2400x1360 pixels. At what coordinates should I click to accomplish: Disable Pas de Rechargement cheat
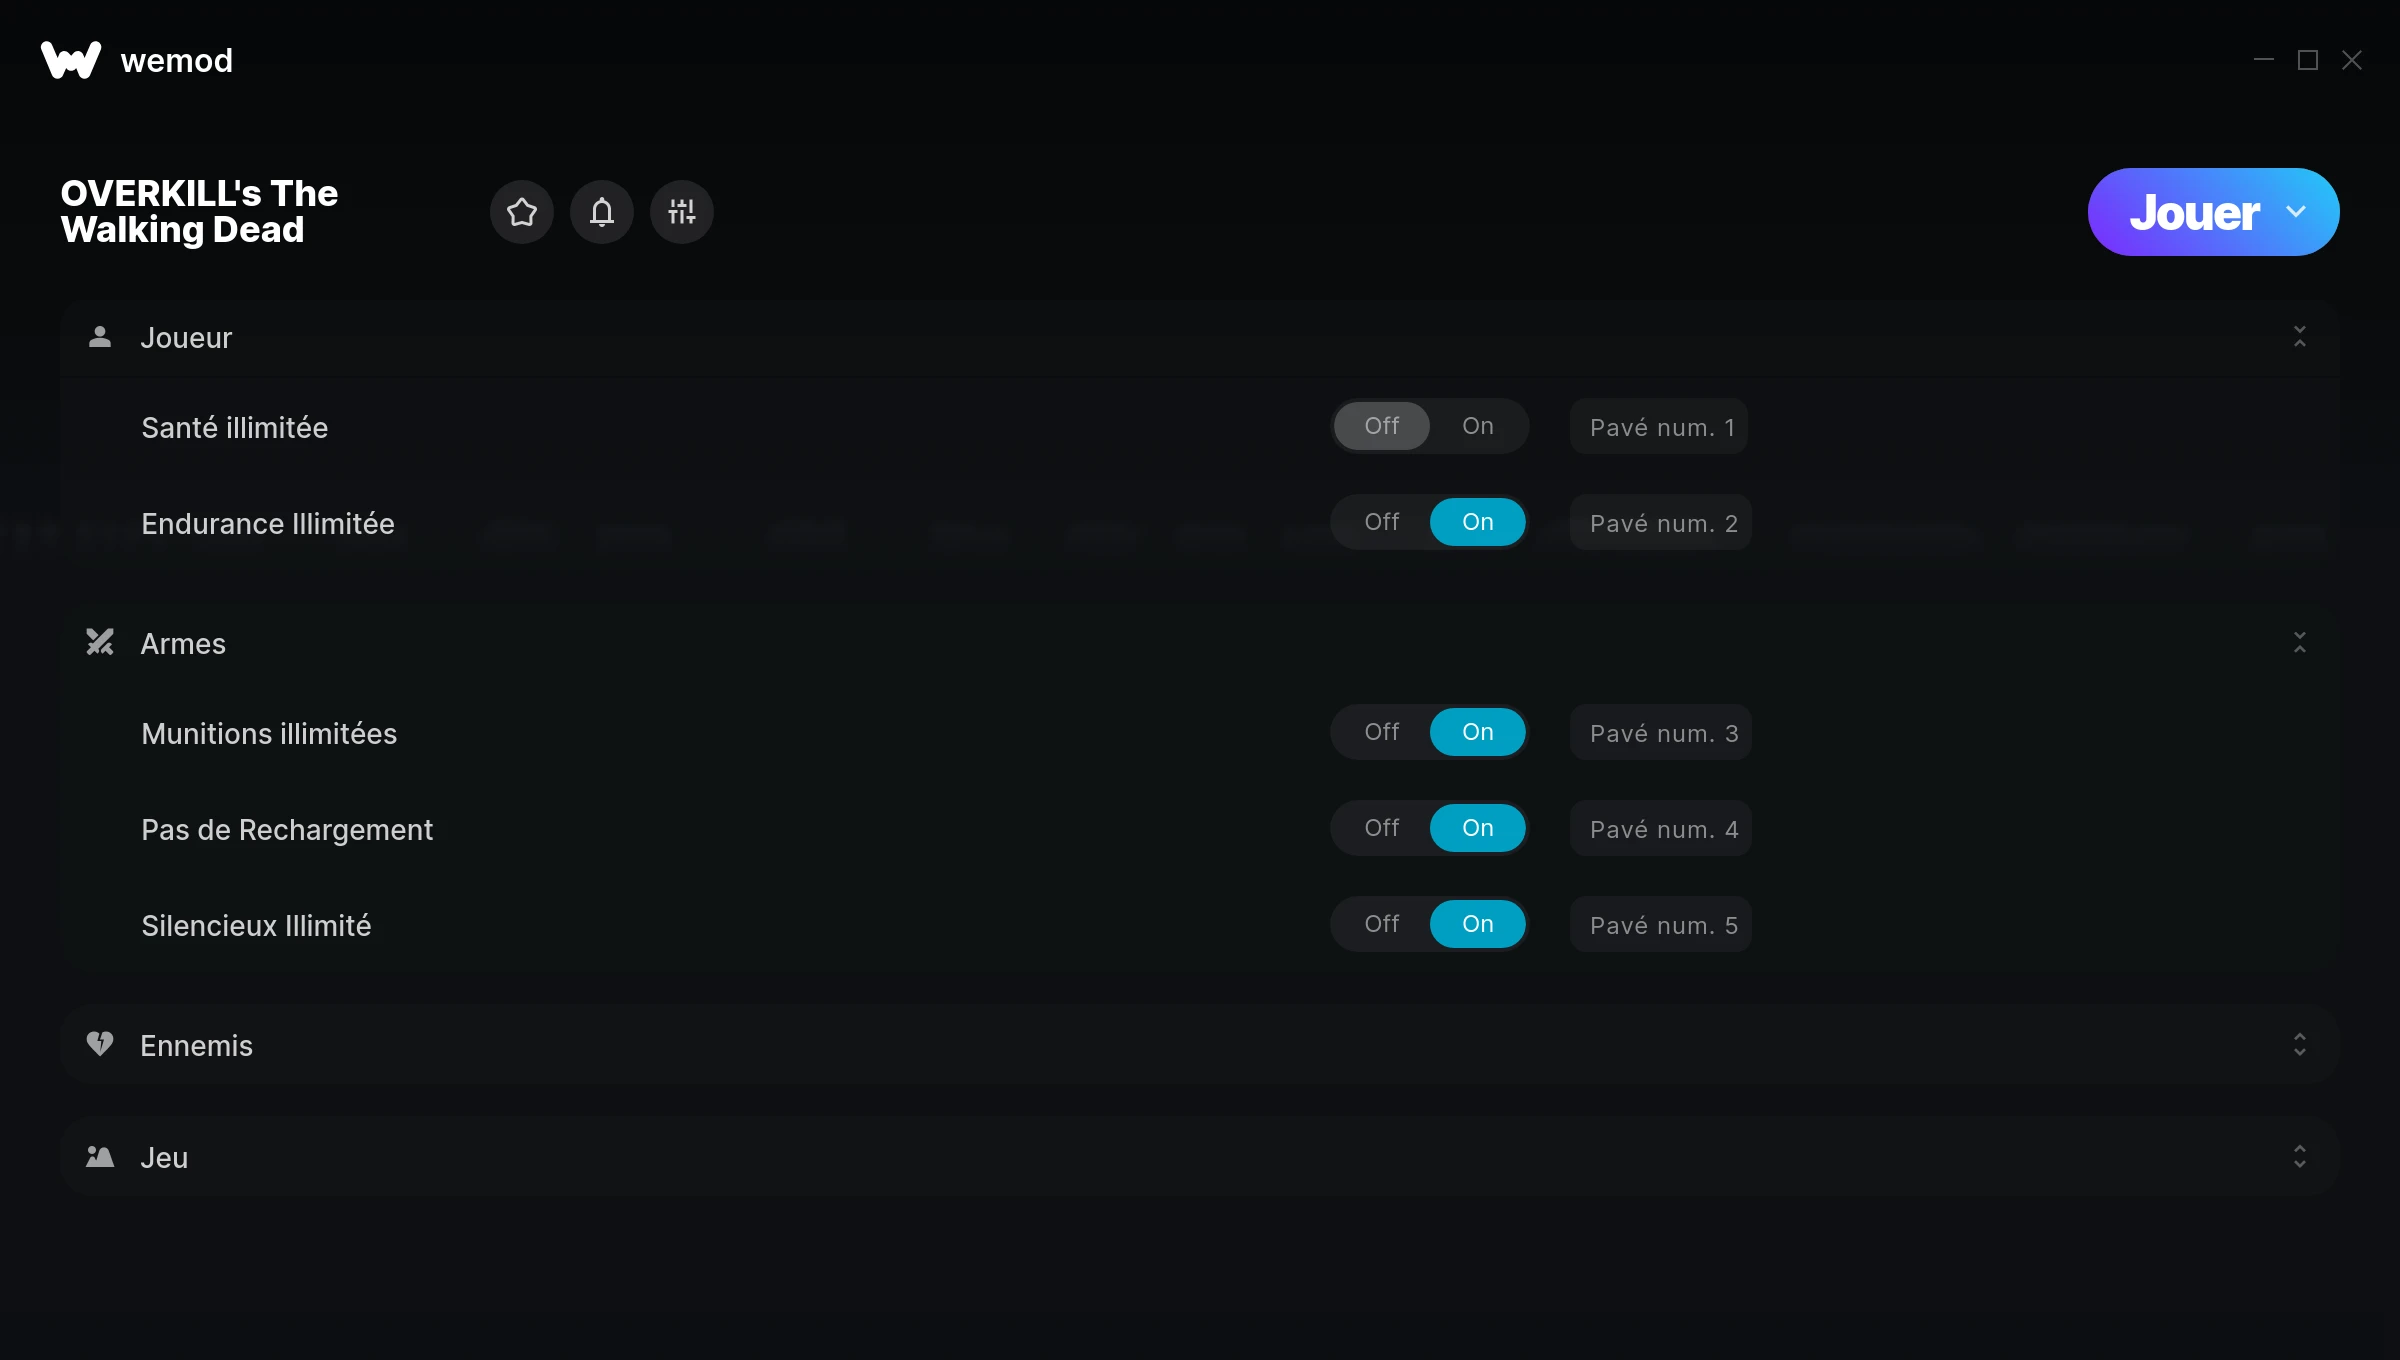(1382, 828)
